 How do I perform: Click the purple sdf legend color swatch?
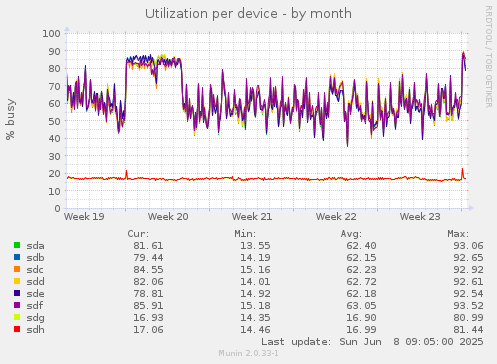[x=17, y=305]
